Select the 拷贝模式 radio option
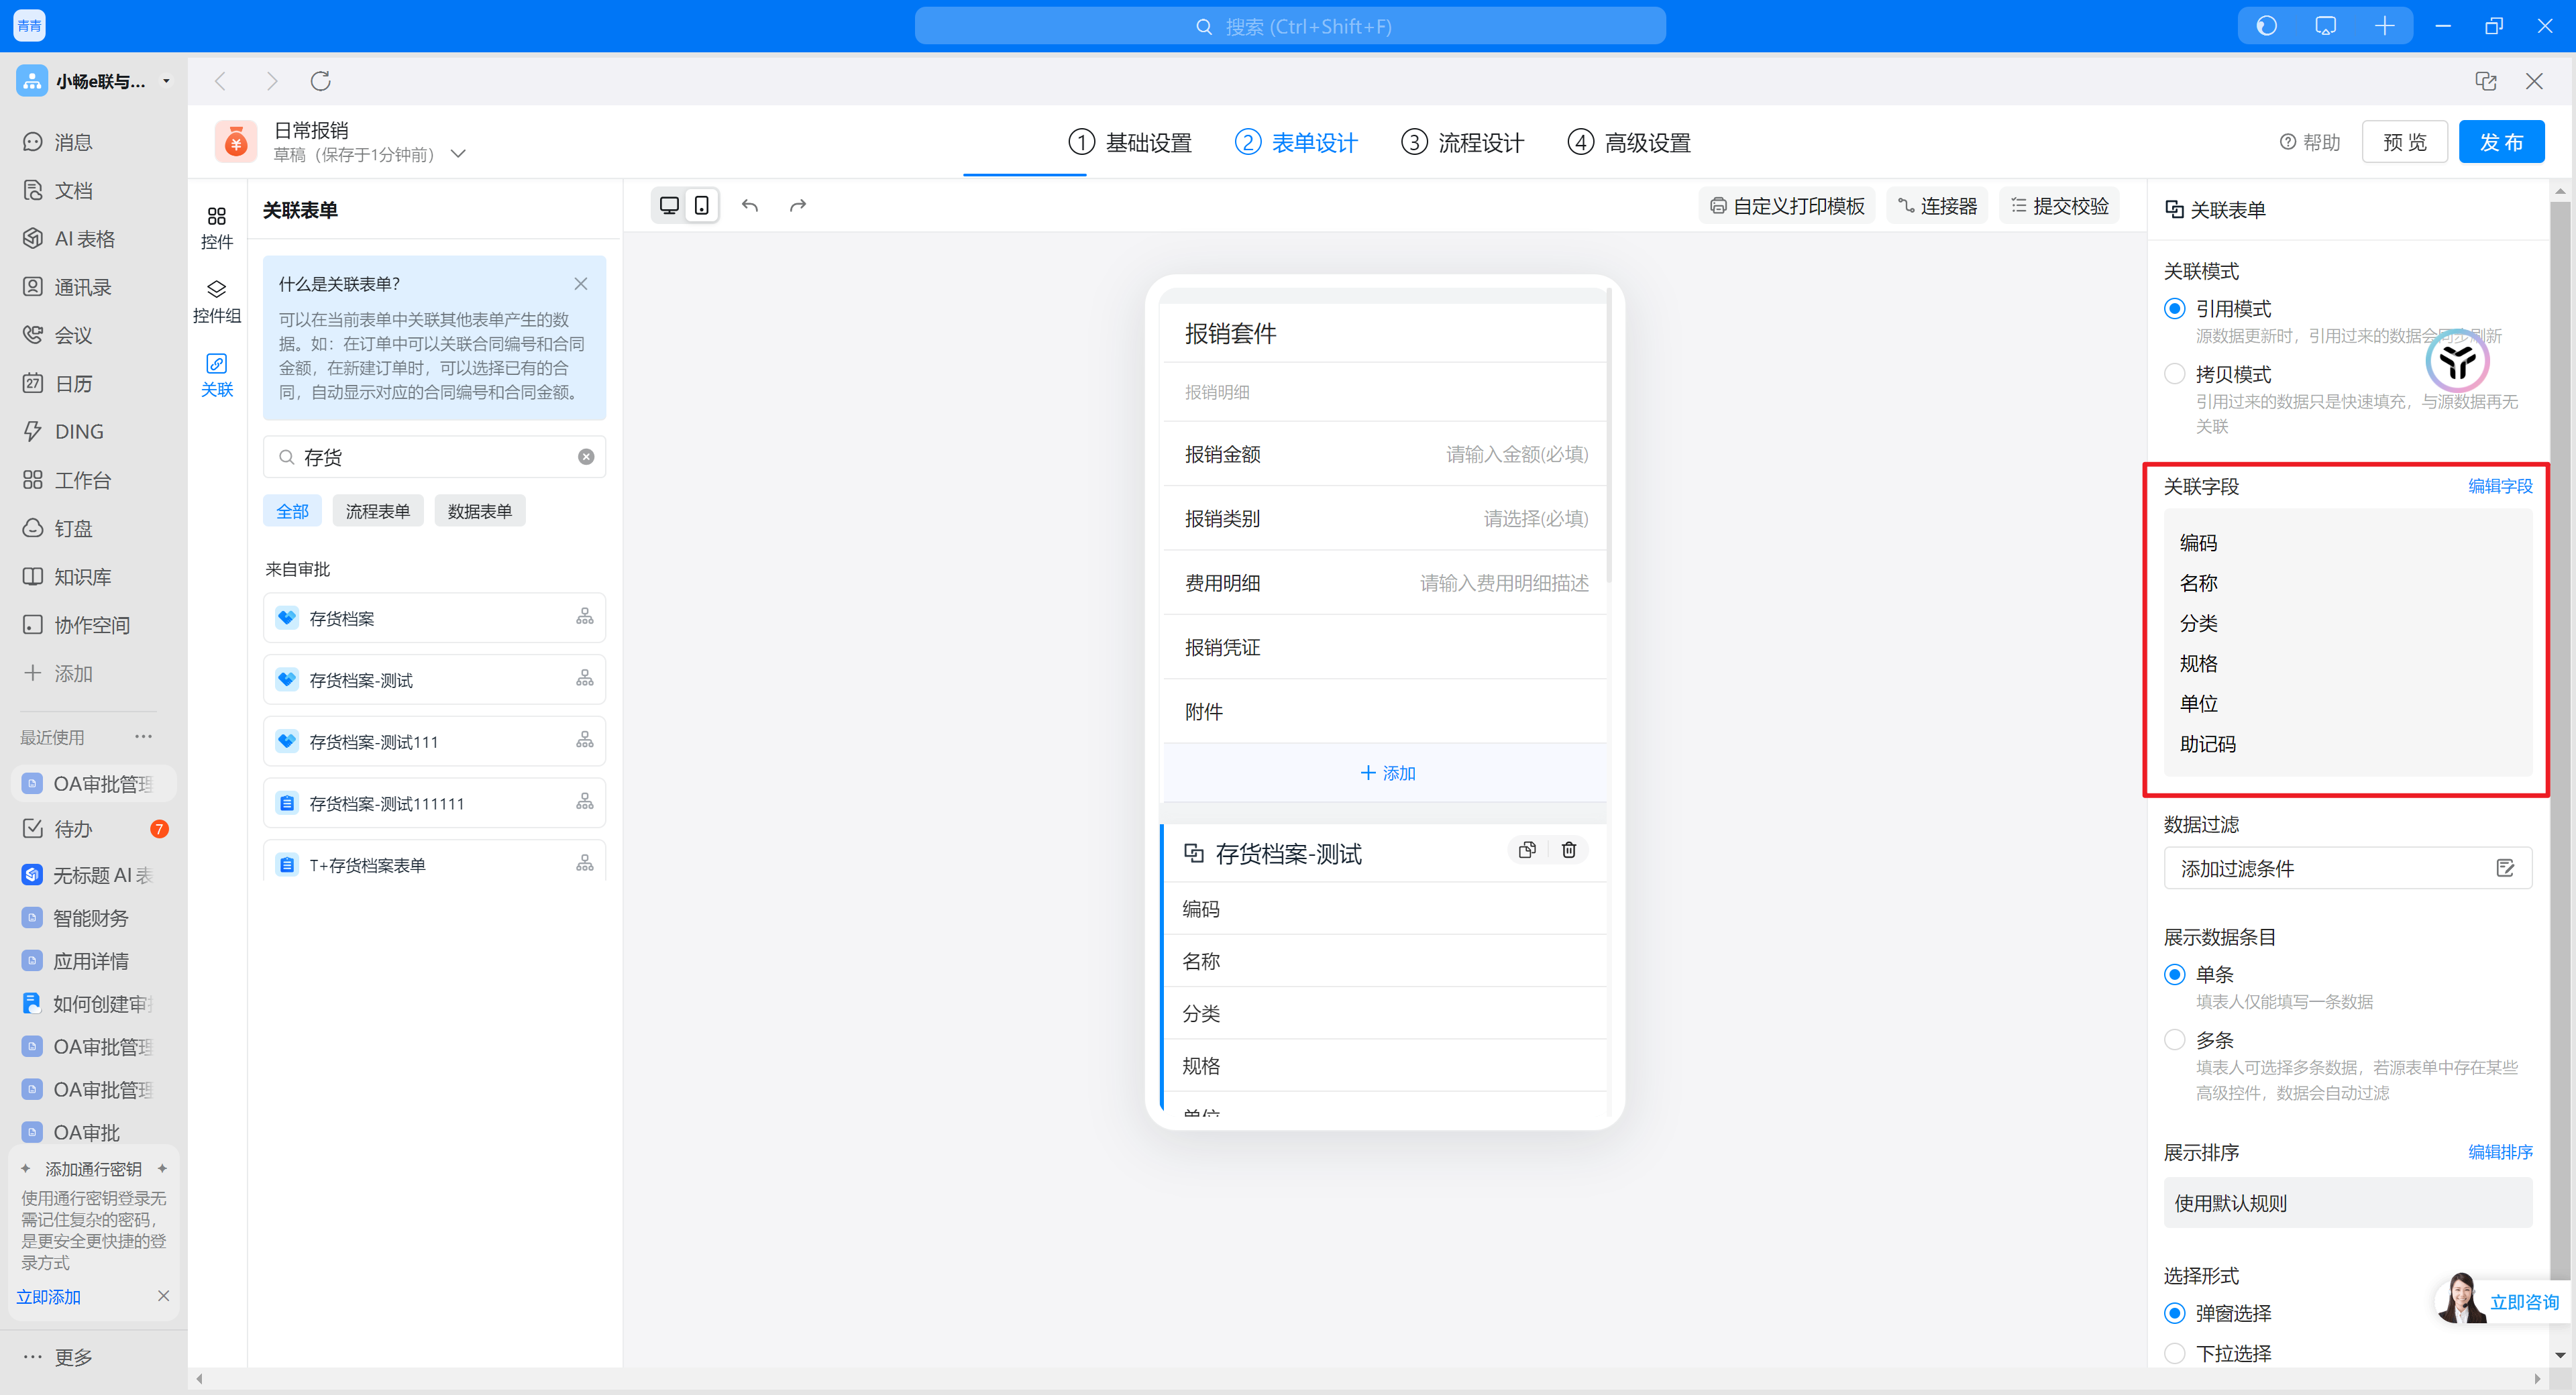Image resolution: width=2576 pixels, height=1395 pixels. pyautogui.click(x=2174, y=374)
